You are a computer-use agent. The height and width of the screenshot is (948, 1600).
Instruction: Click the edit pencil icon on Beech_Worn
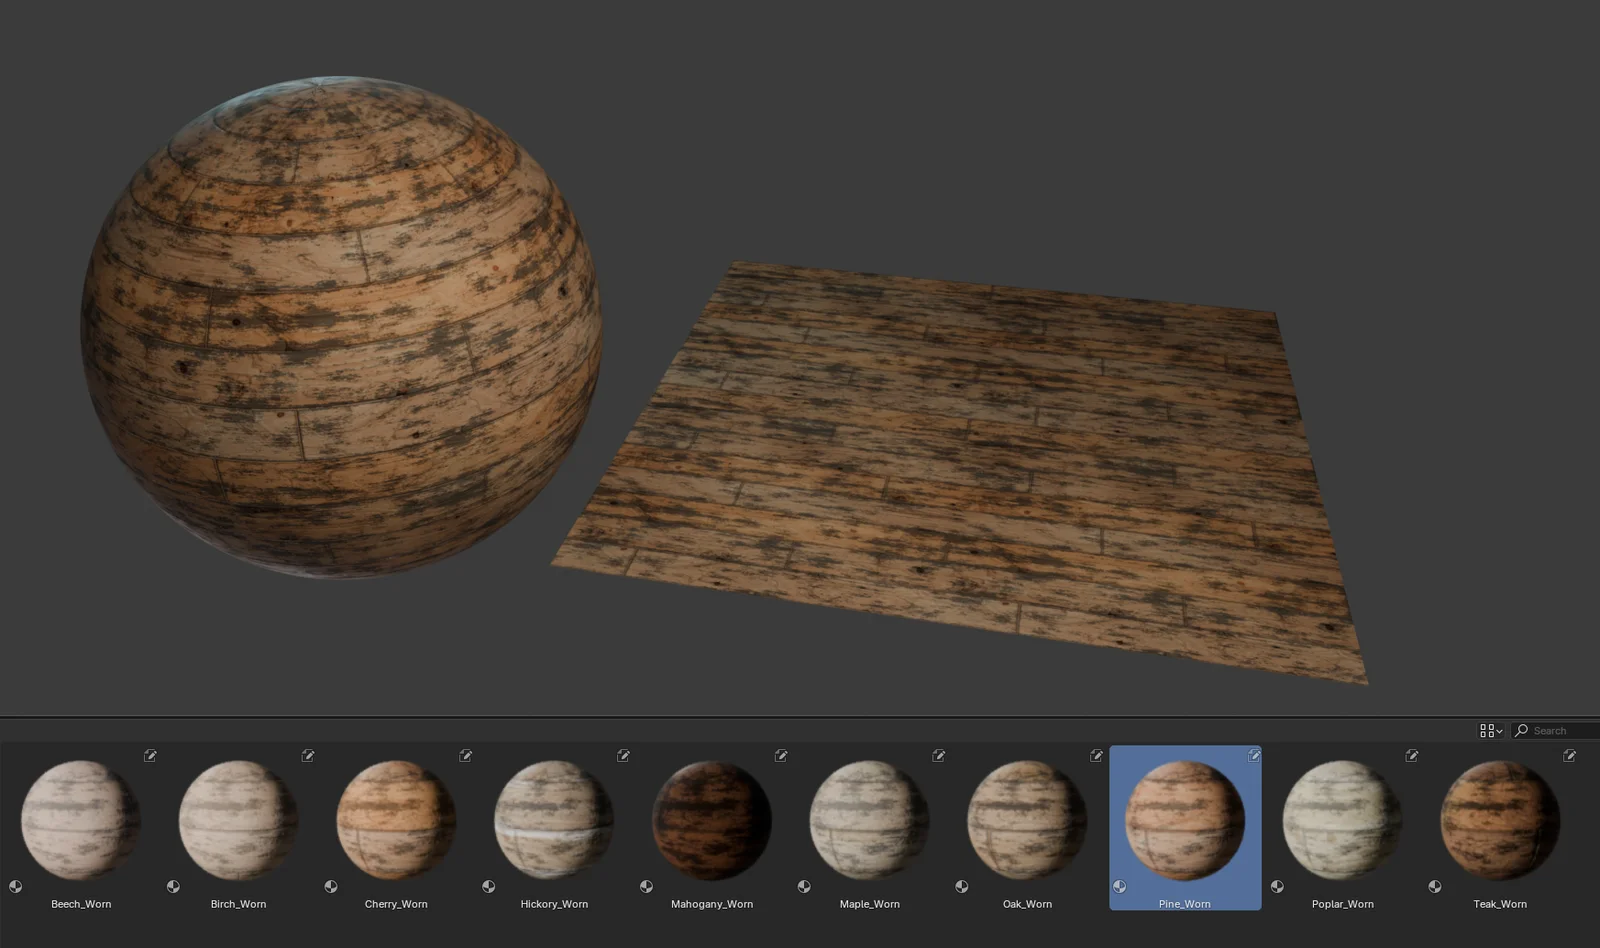point(151,756)
